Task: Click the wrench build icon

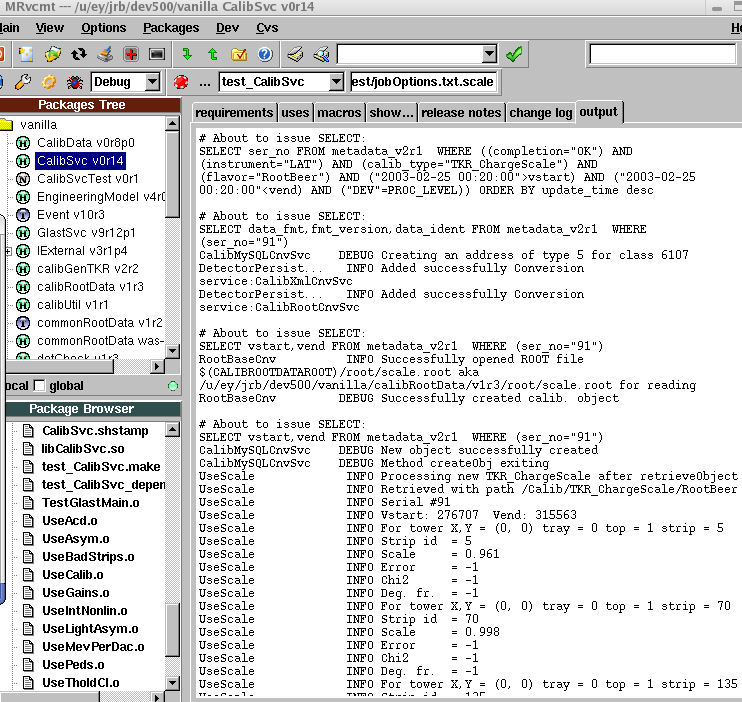Action: tap(24, 82)
